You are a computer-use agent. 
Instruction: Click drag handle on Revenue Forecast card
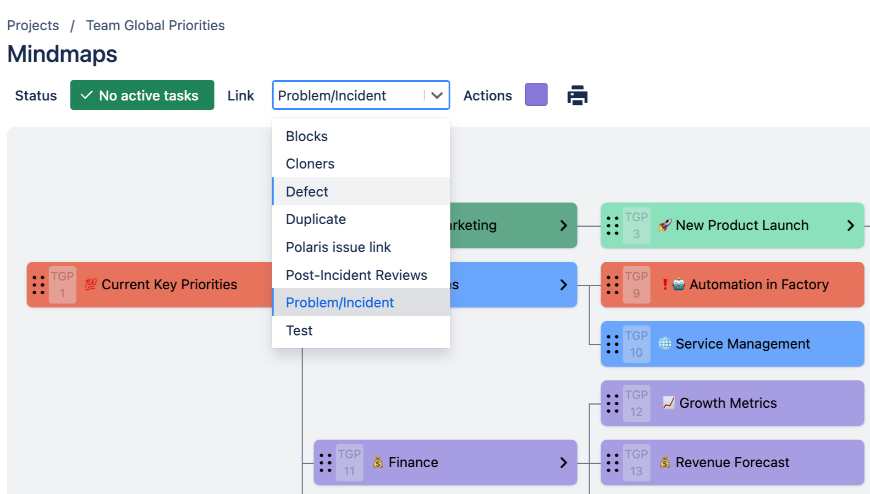tap(613, 463)
